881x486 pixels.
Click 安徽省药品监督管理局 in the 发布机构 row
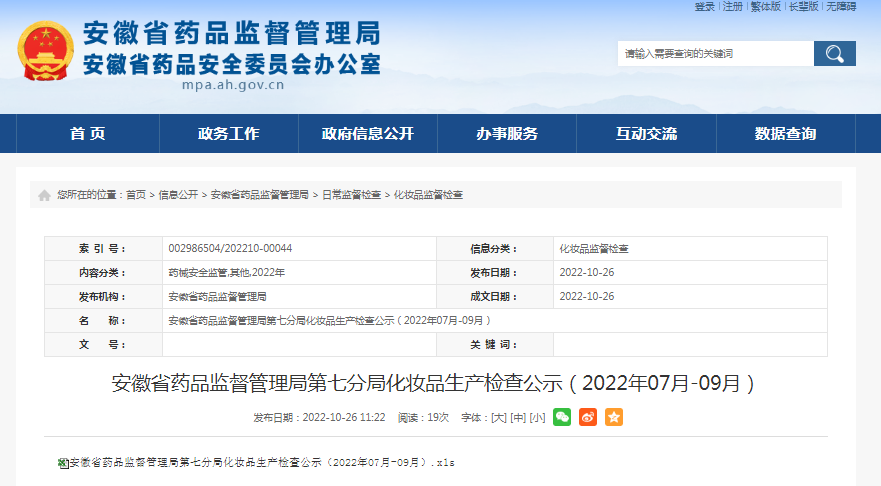(217, 297)
